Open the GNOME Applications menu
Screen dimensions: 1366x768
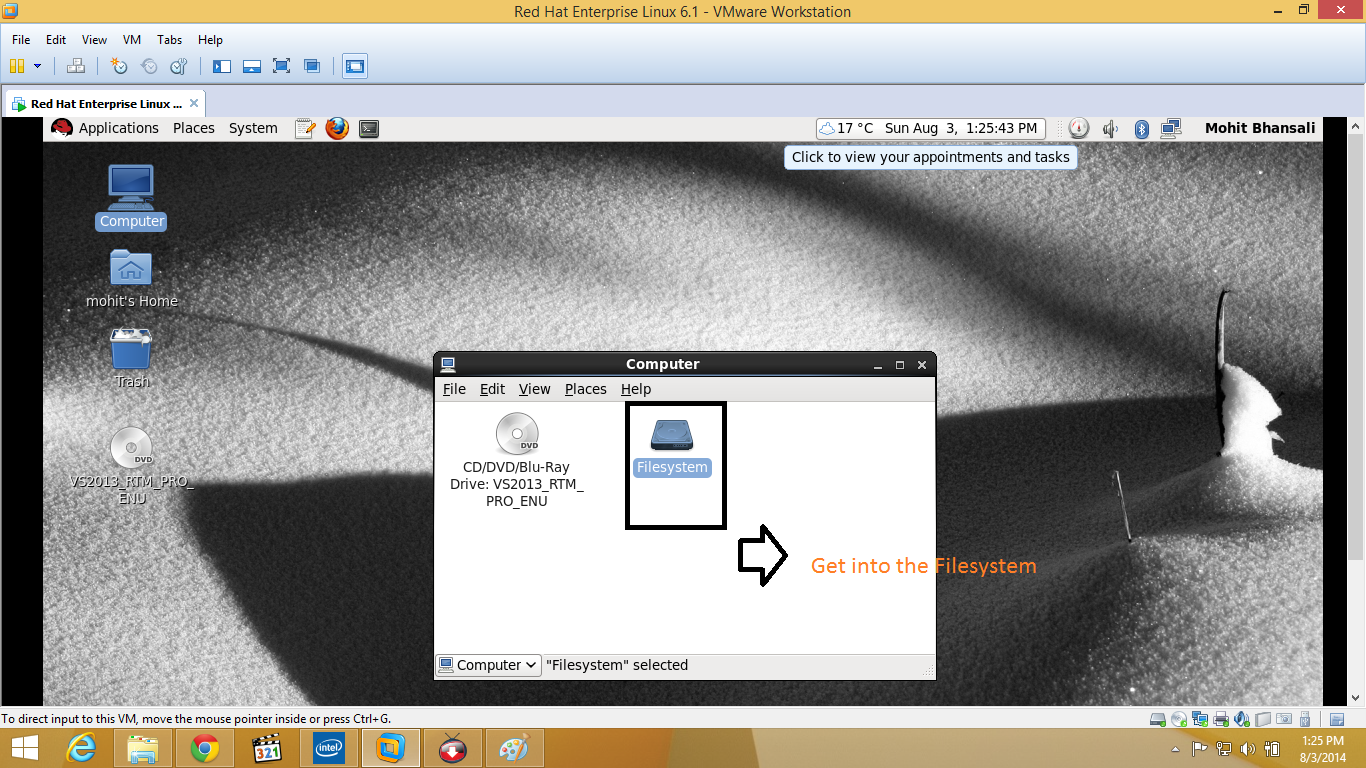(118, 128)
